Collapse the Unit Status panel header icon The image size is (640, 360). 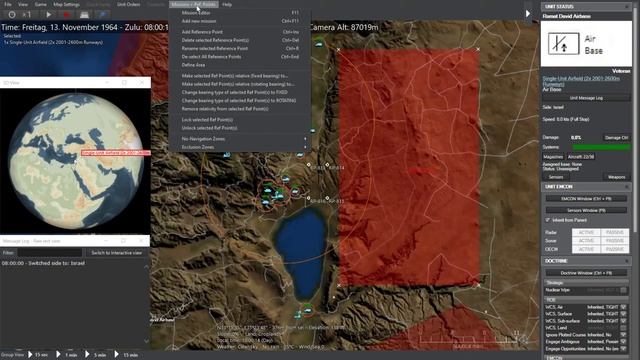(x=627, y=7)
